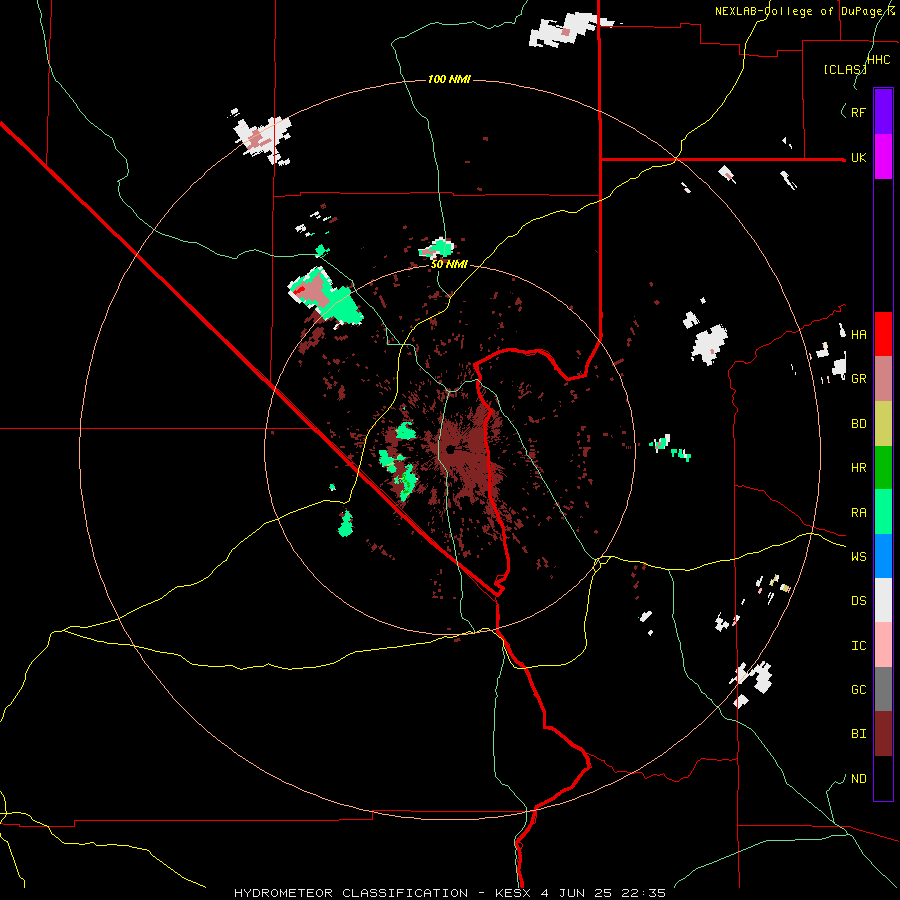The width and height of the screenshot is (900, 900).
Task: Click the GC gray legend swatch
Action: pyautogui.click(x=883, y=689)
